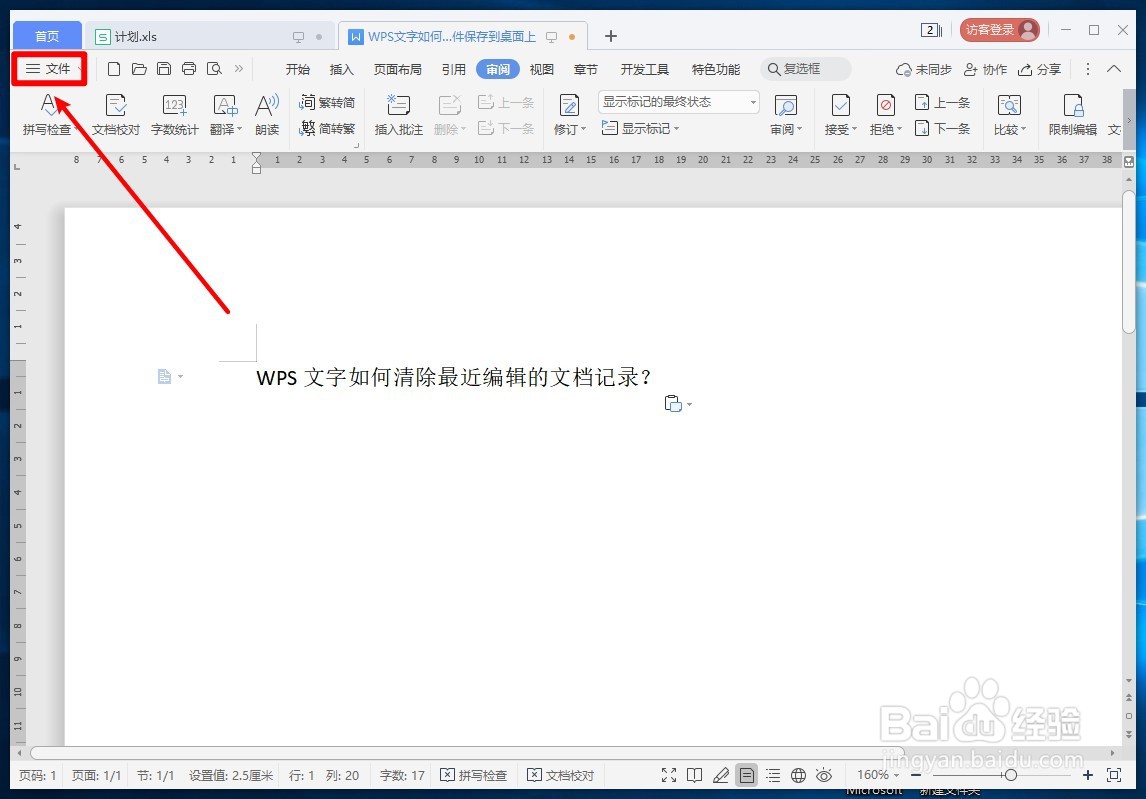Switch to outline view icon
The image size is (1146, 799).
[773, 775]
